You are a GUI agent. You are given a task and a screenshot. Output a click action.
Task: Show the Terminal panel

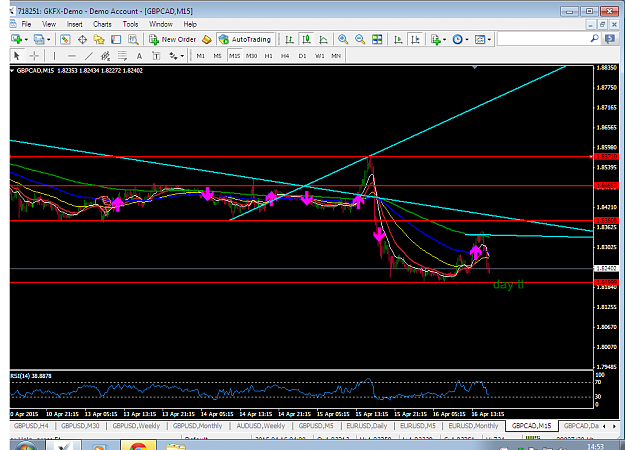116,39
